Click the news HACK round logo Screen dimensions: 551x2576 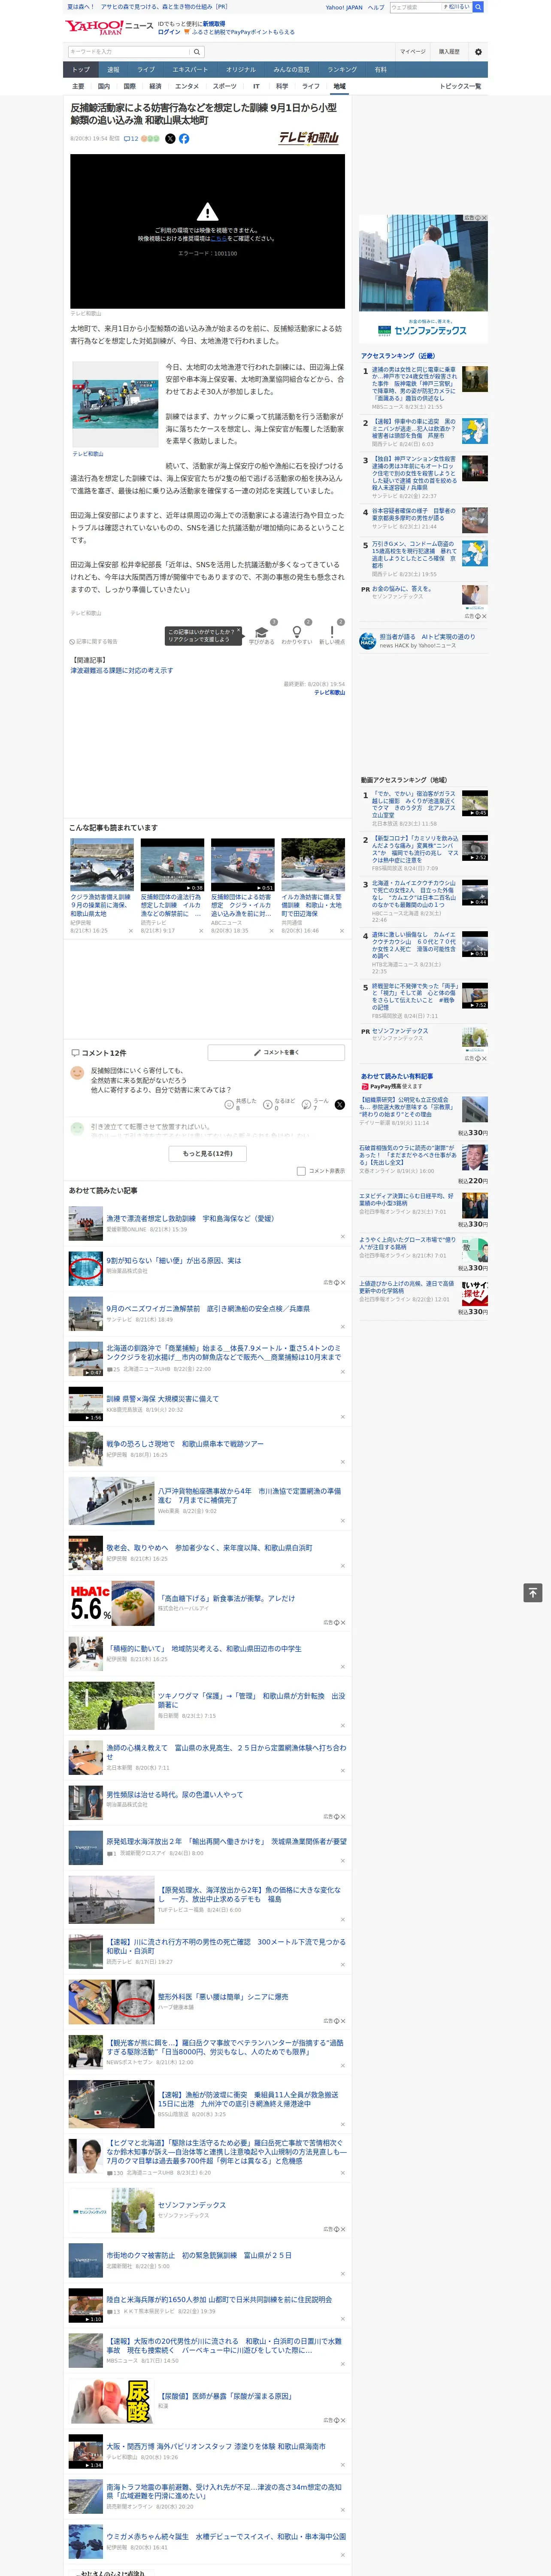368,641
